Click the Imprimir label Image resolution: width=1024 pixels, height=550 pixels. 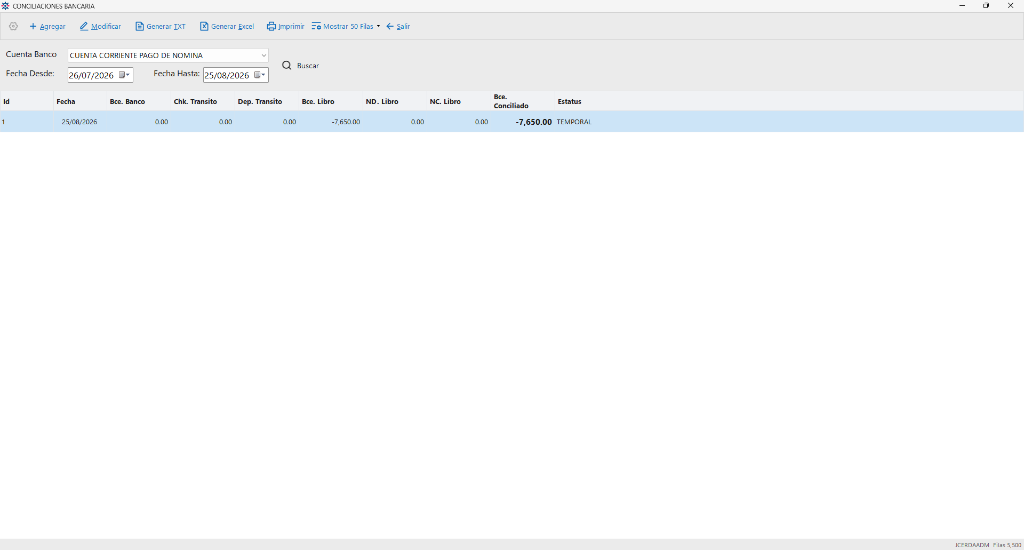click(291, 27)
